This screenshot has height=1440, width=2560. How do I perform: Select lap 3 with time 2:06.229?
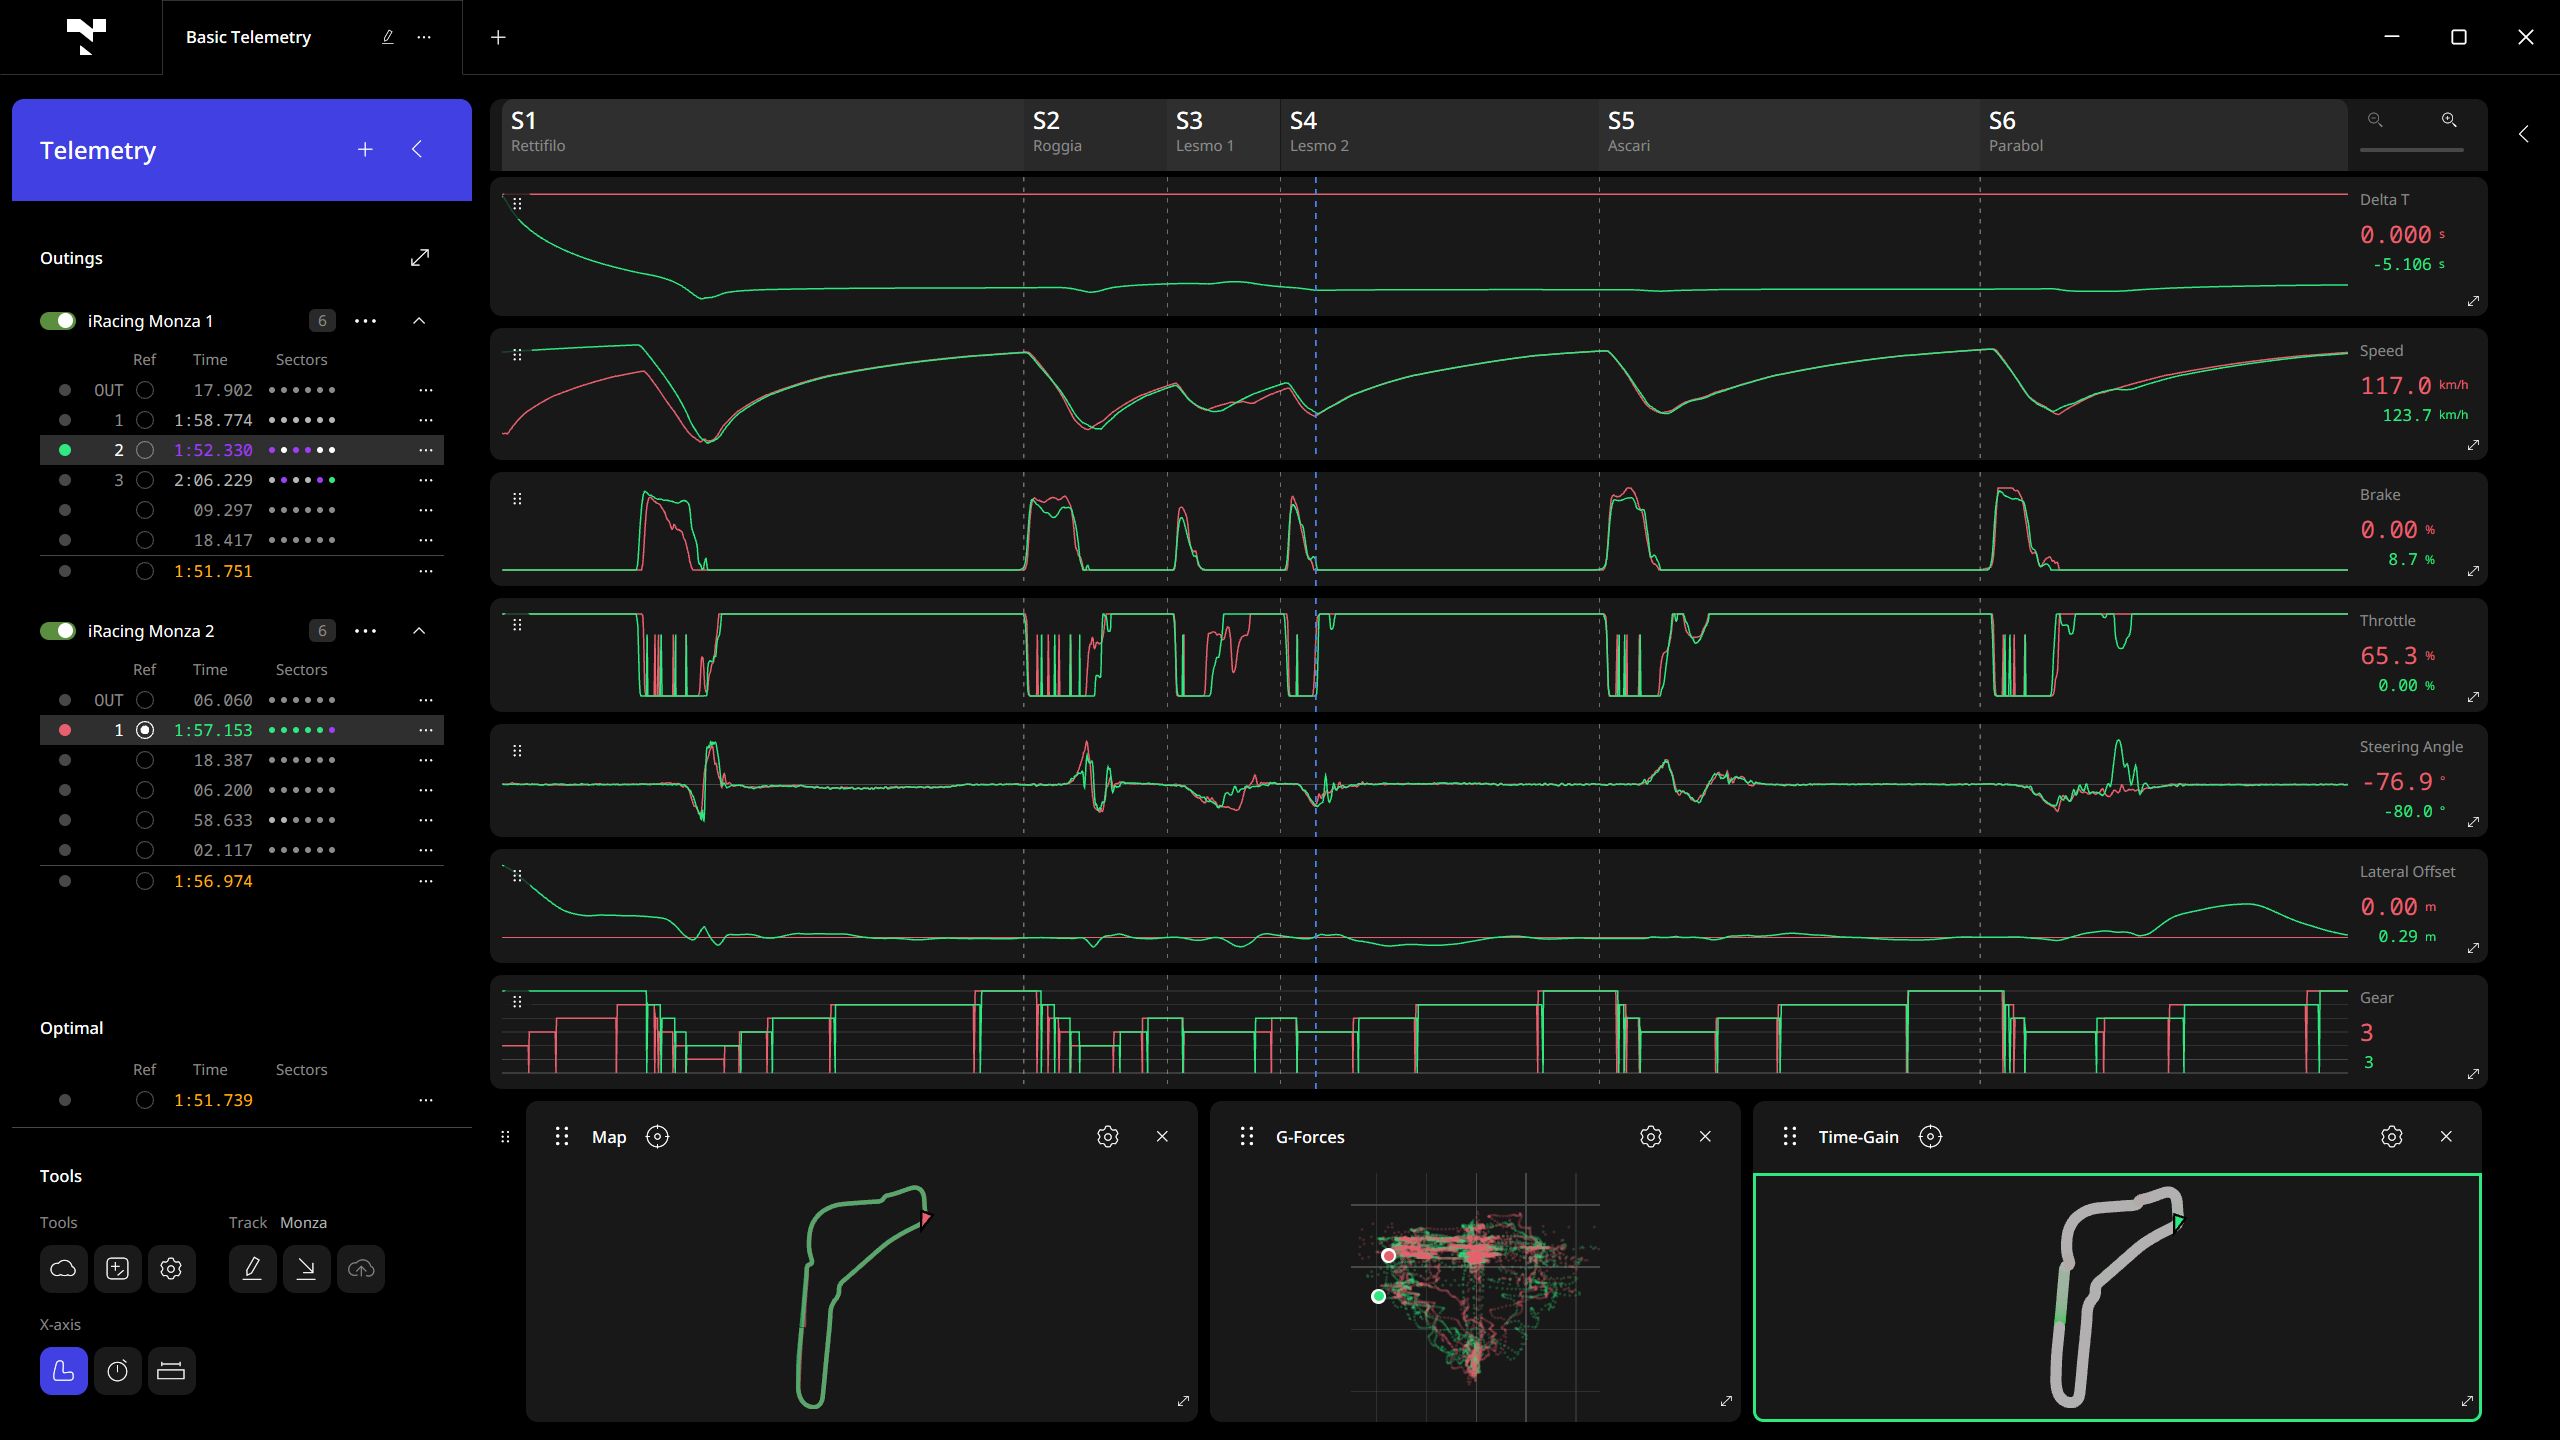pyautogui.click(x=242, y=480)
